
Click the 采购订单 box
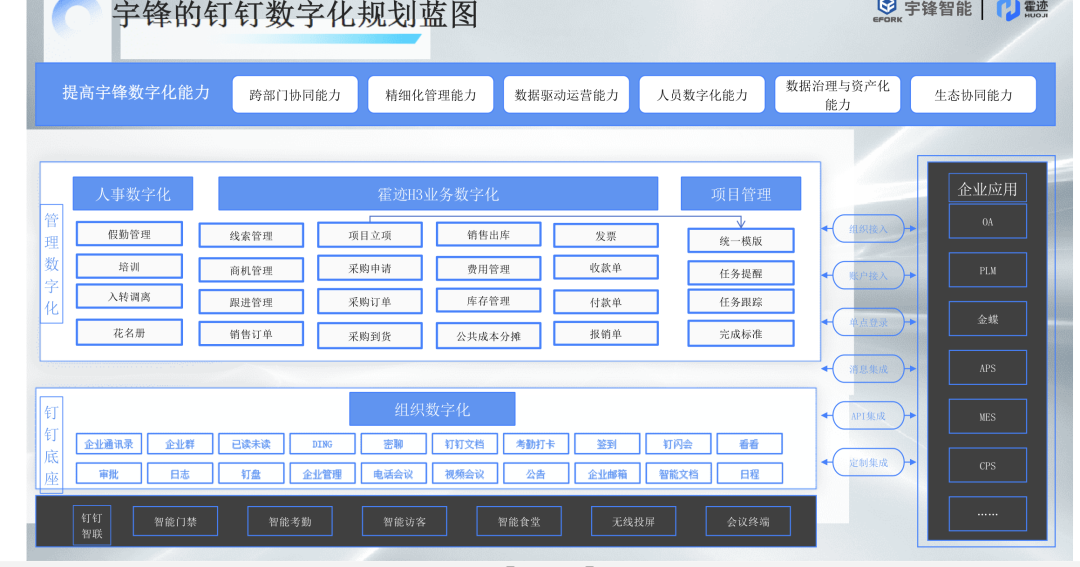[x=370, y=302]
